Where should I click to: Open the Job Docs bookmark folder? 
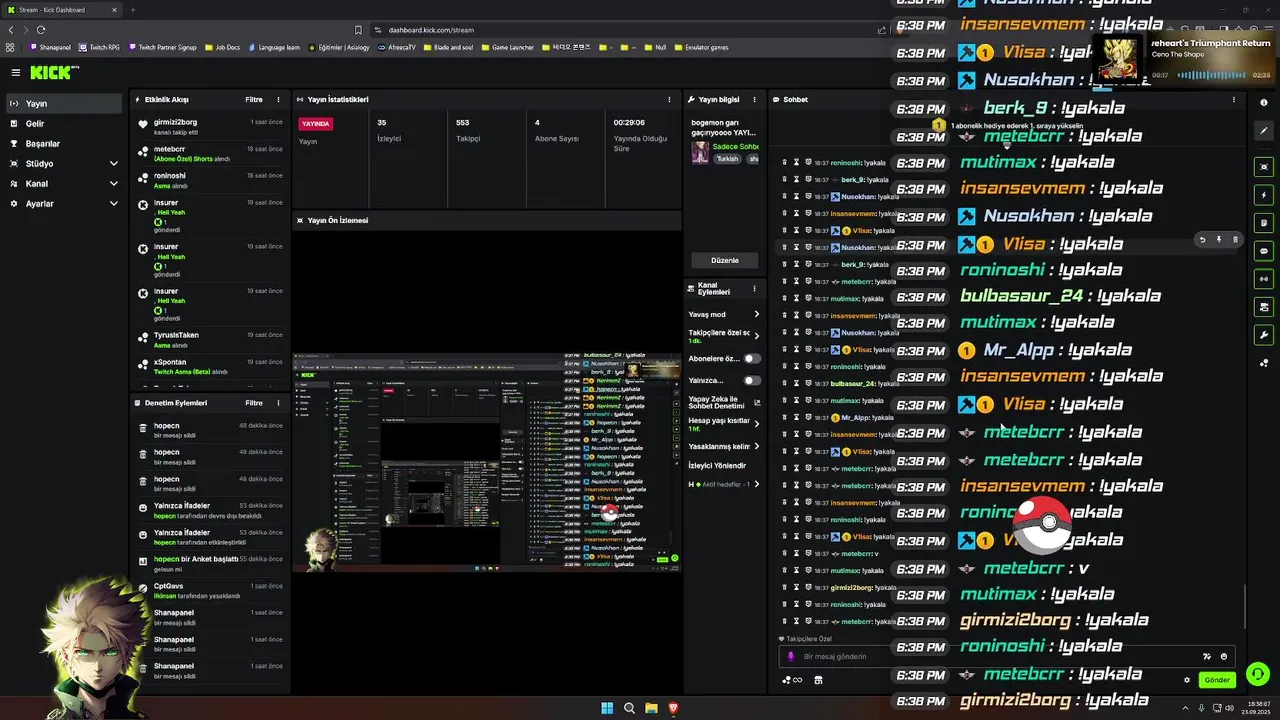[x=222, y=47]
